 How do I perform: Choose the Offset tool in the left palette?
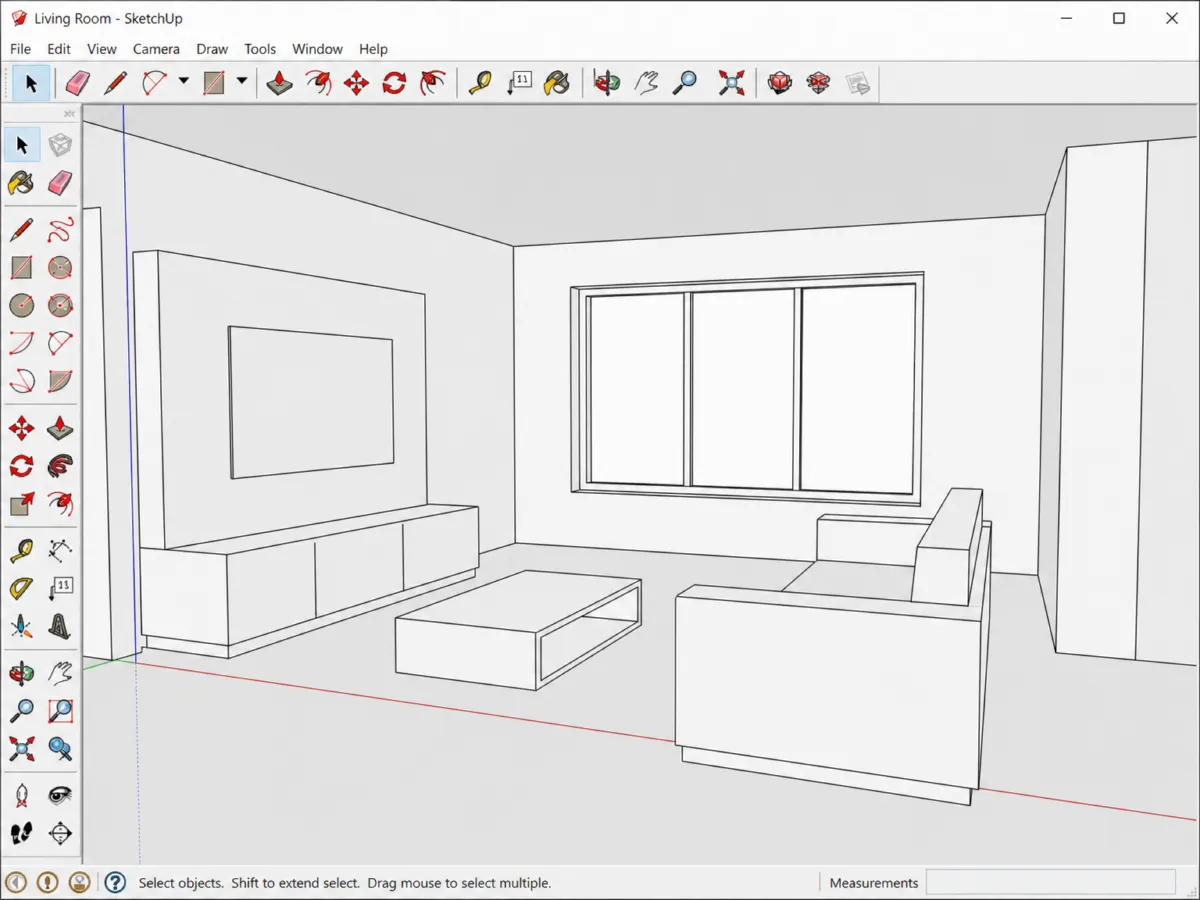tap(60, 504)
